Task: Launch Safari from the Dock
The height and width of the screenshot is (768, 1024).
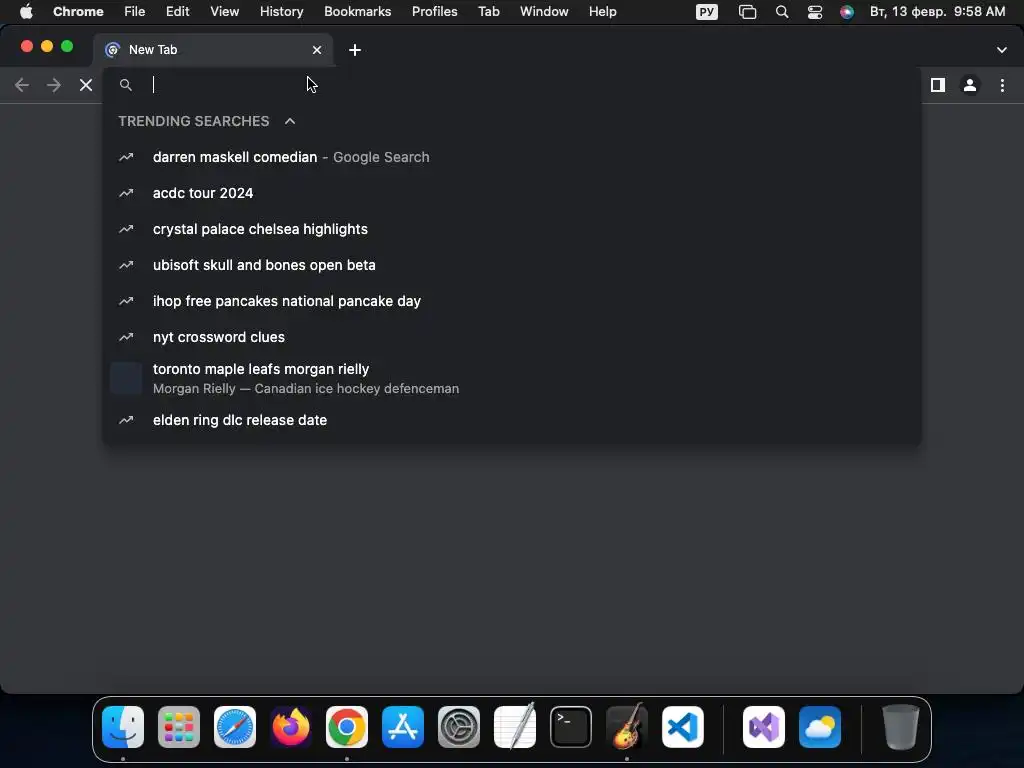Action: tap(235, 727)
